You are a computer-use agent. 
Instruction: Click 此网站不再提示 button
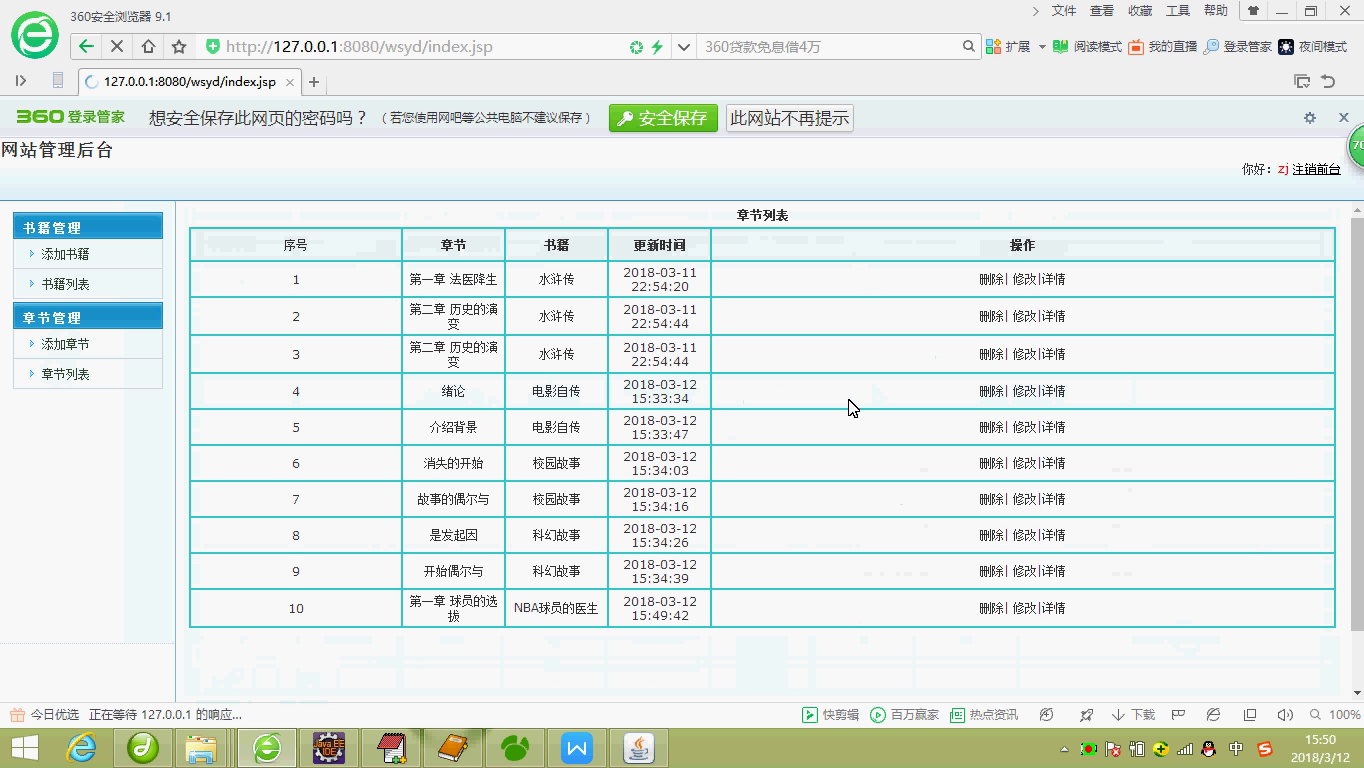(x=790, y=118)
